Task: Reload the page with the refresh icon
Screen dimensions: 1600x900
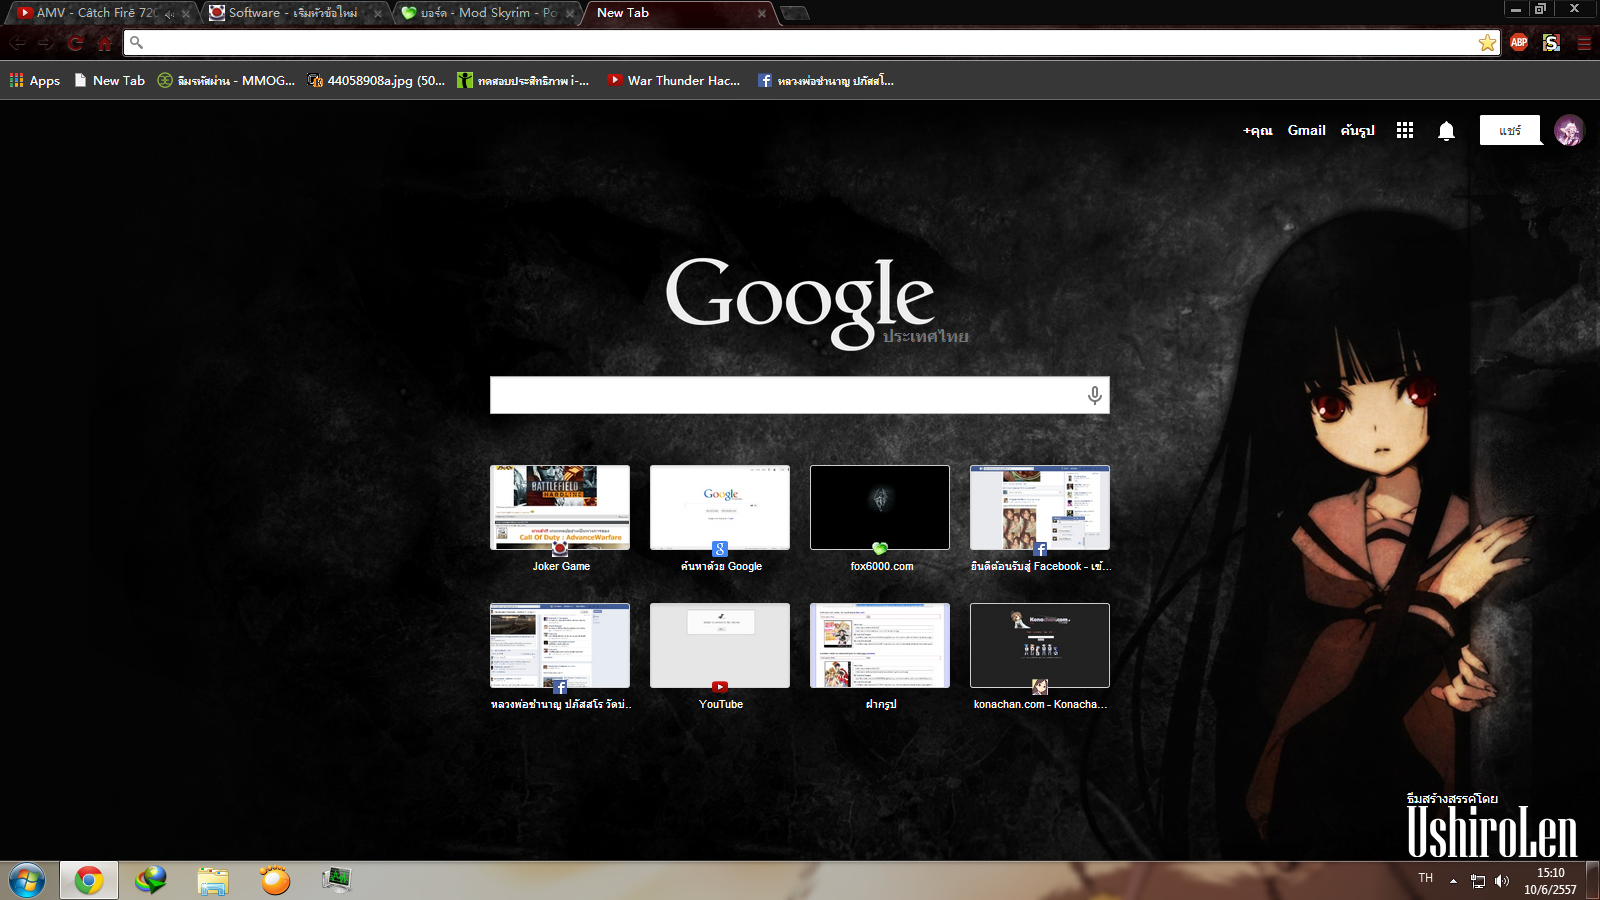Action: tap(75, 43)
